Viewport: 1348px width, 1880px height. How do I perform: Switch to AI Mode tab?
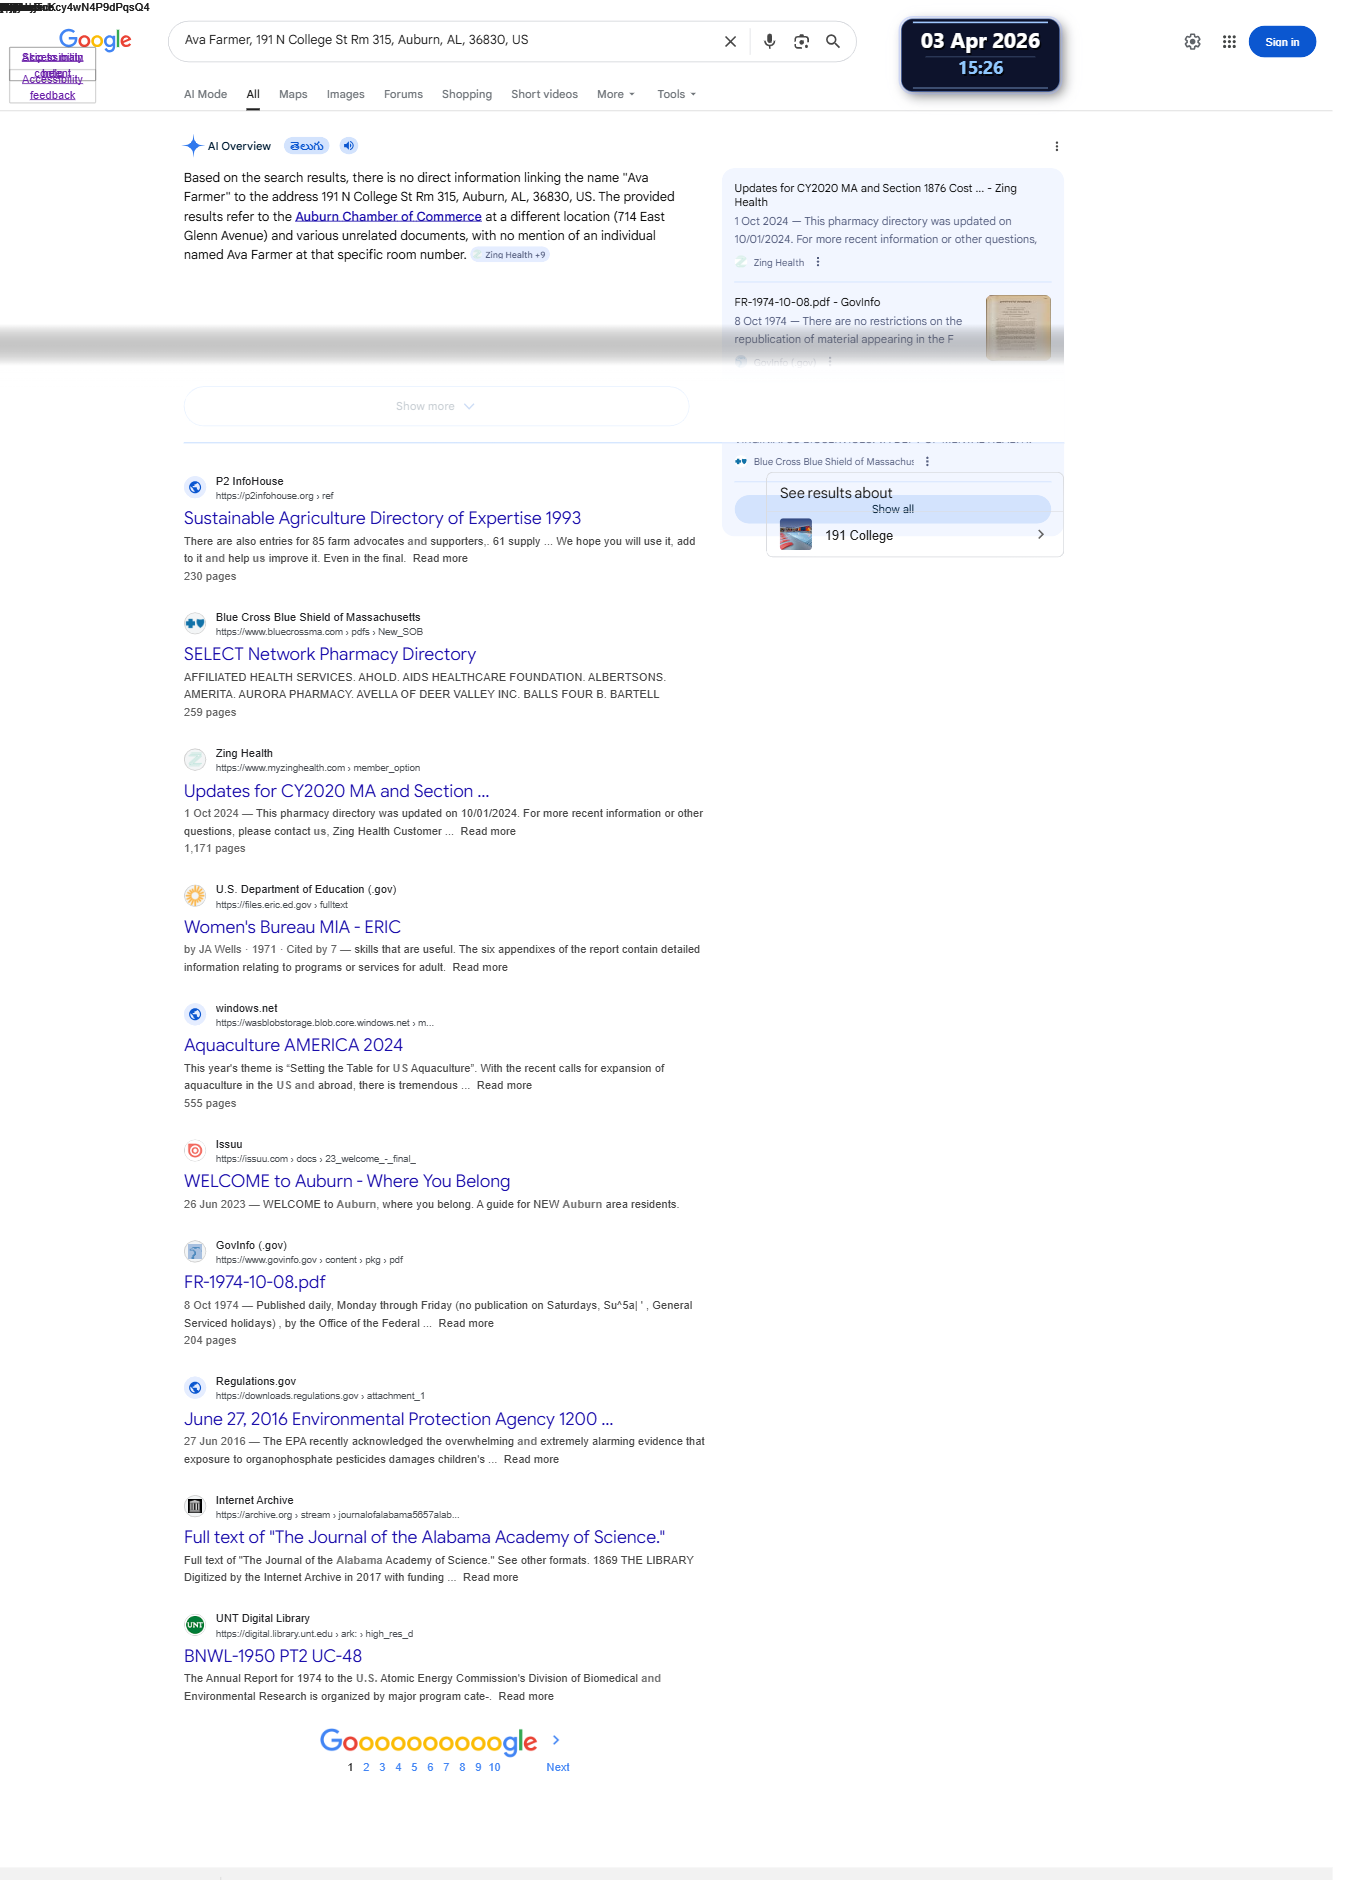(x=205, y=94)
